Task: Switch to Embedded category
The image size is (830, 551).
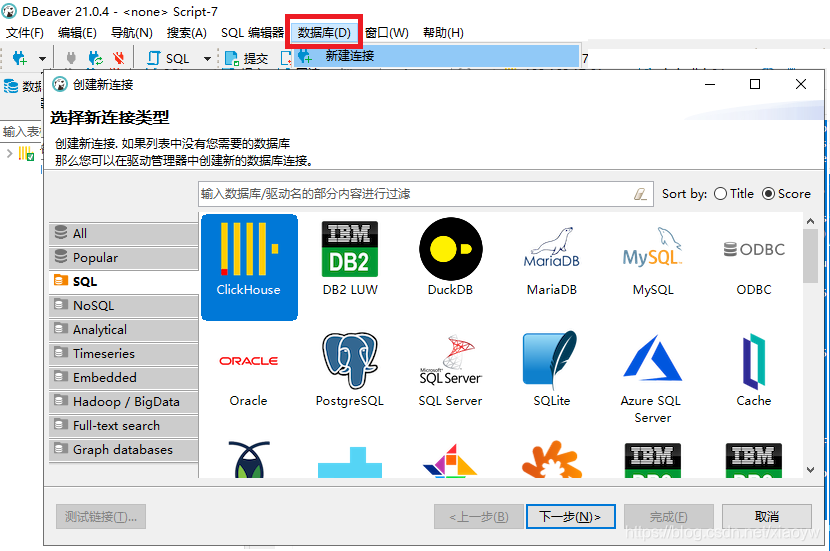Action: (124, 377)
